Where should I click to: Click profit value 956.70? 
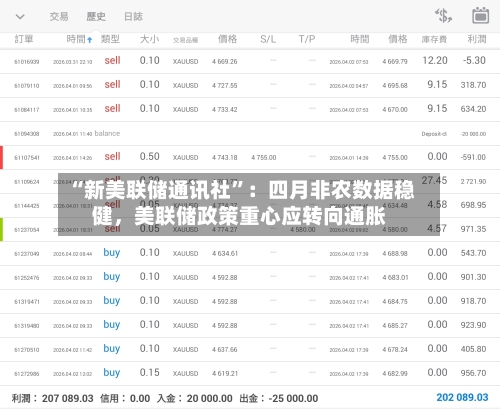tap(473, 373)
